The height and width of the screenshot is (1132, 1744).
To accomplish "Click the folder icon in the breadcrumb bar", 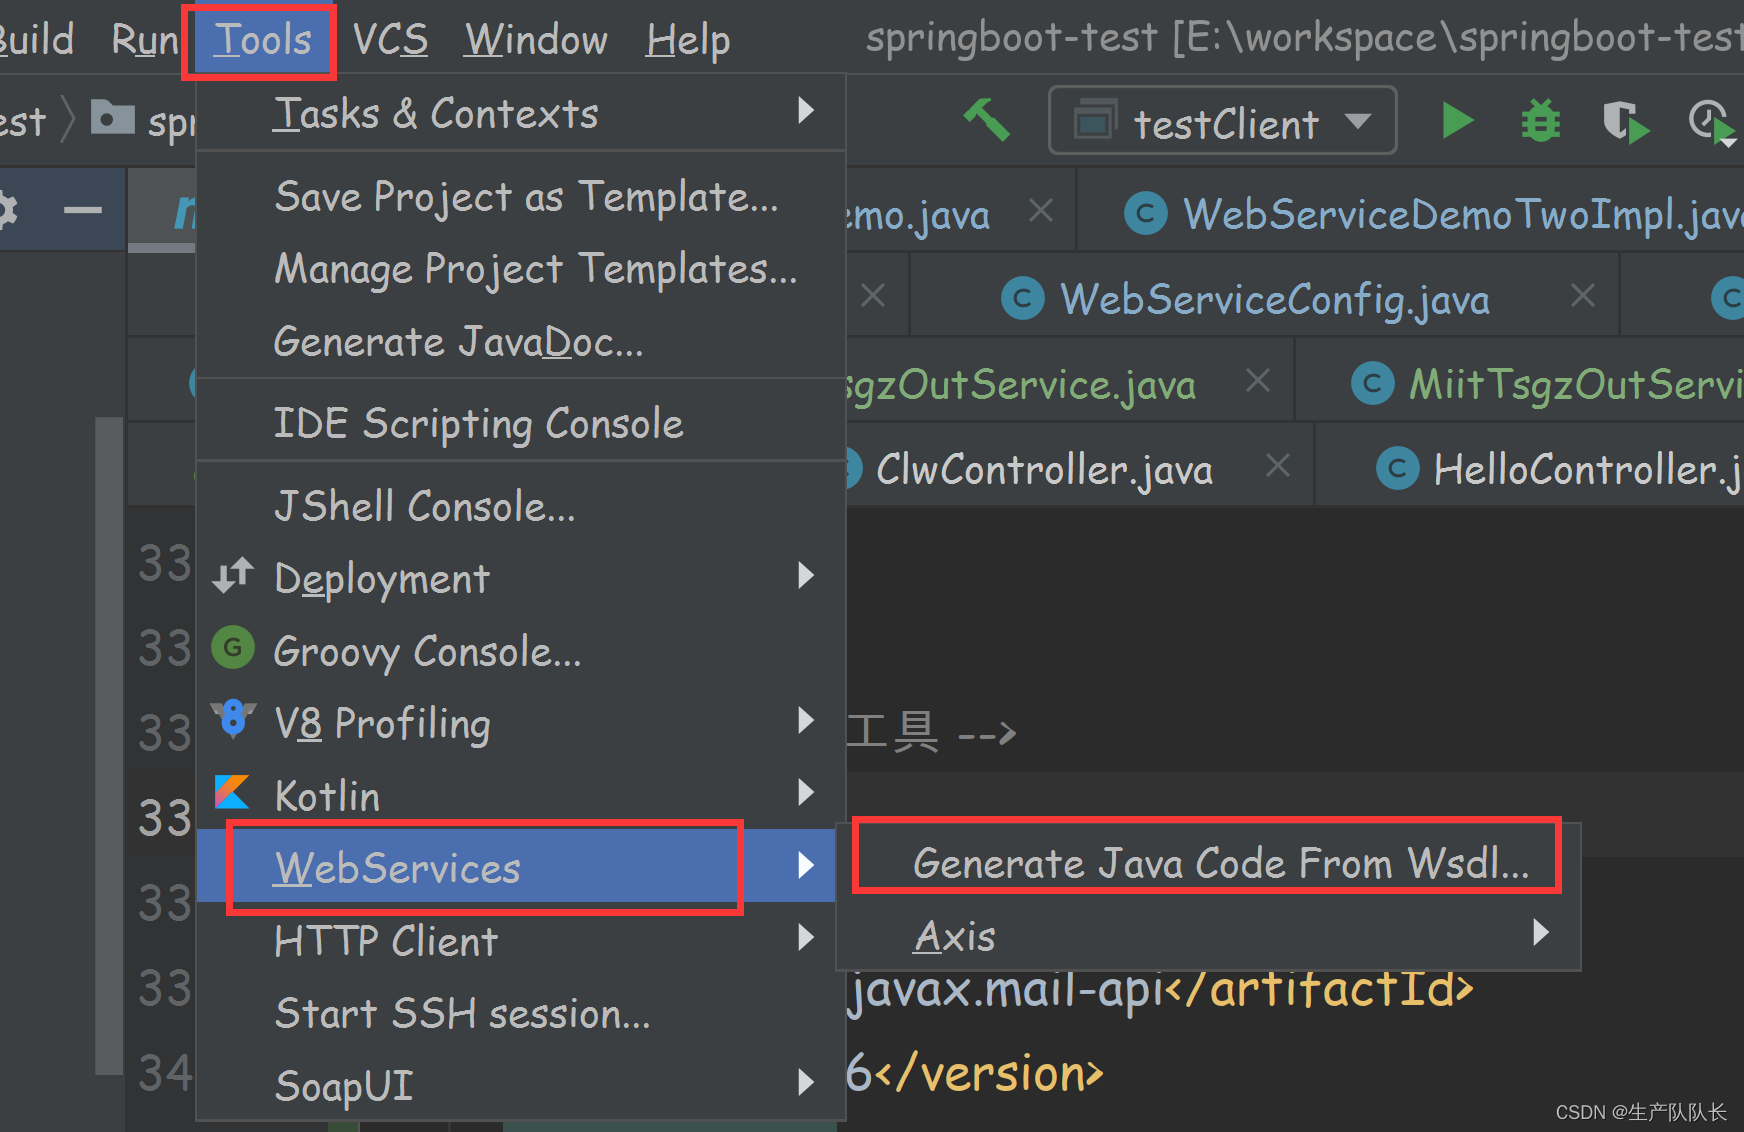I will [x=112, y=118].
